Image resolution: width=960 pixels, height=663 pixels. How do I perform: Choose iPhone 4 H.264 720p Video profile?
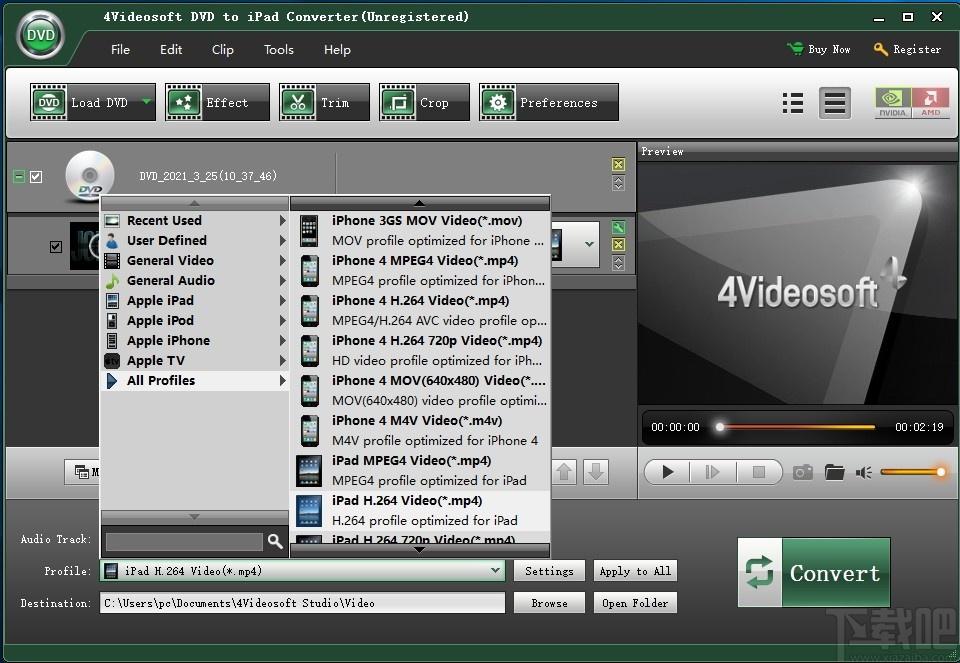(421, 351)
